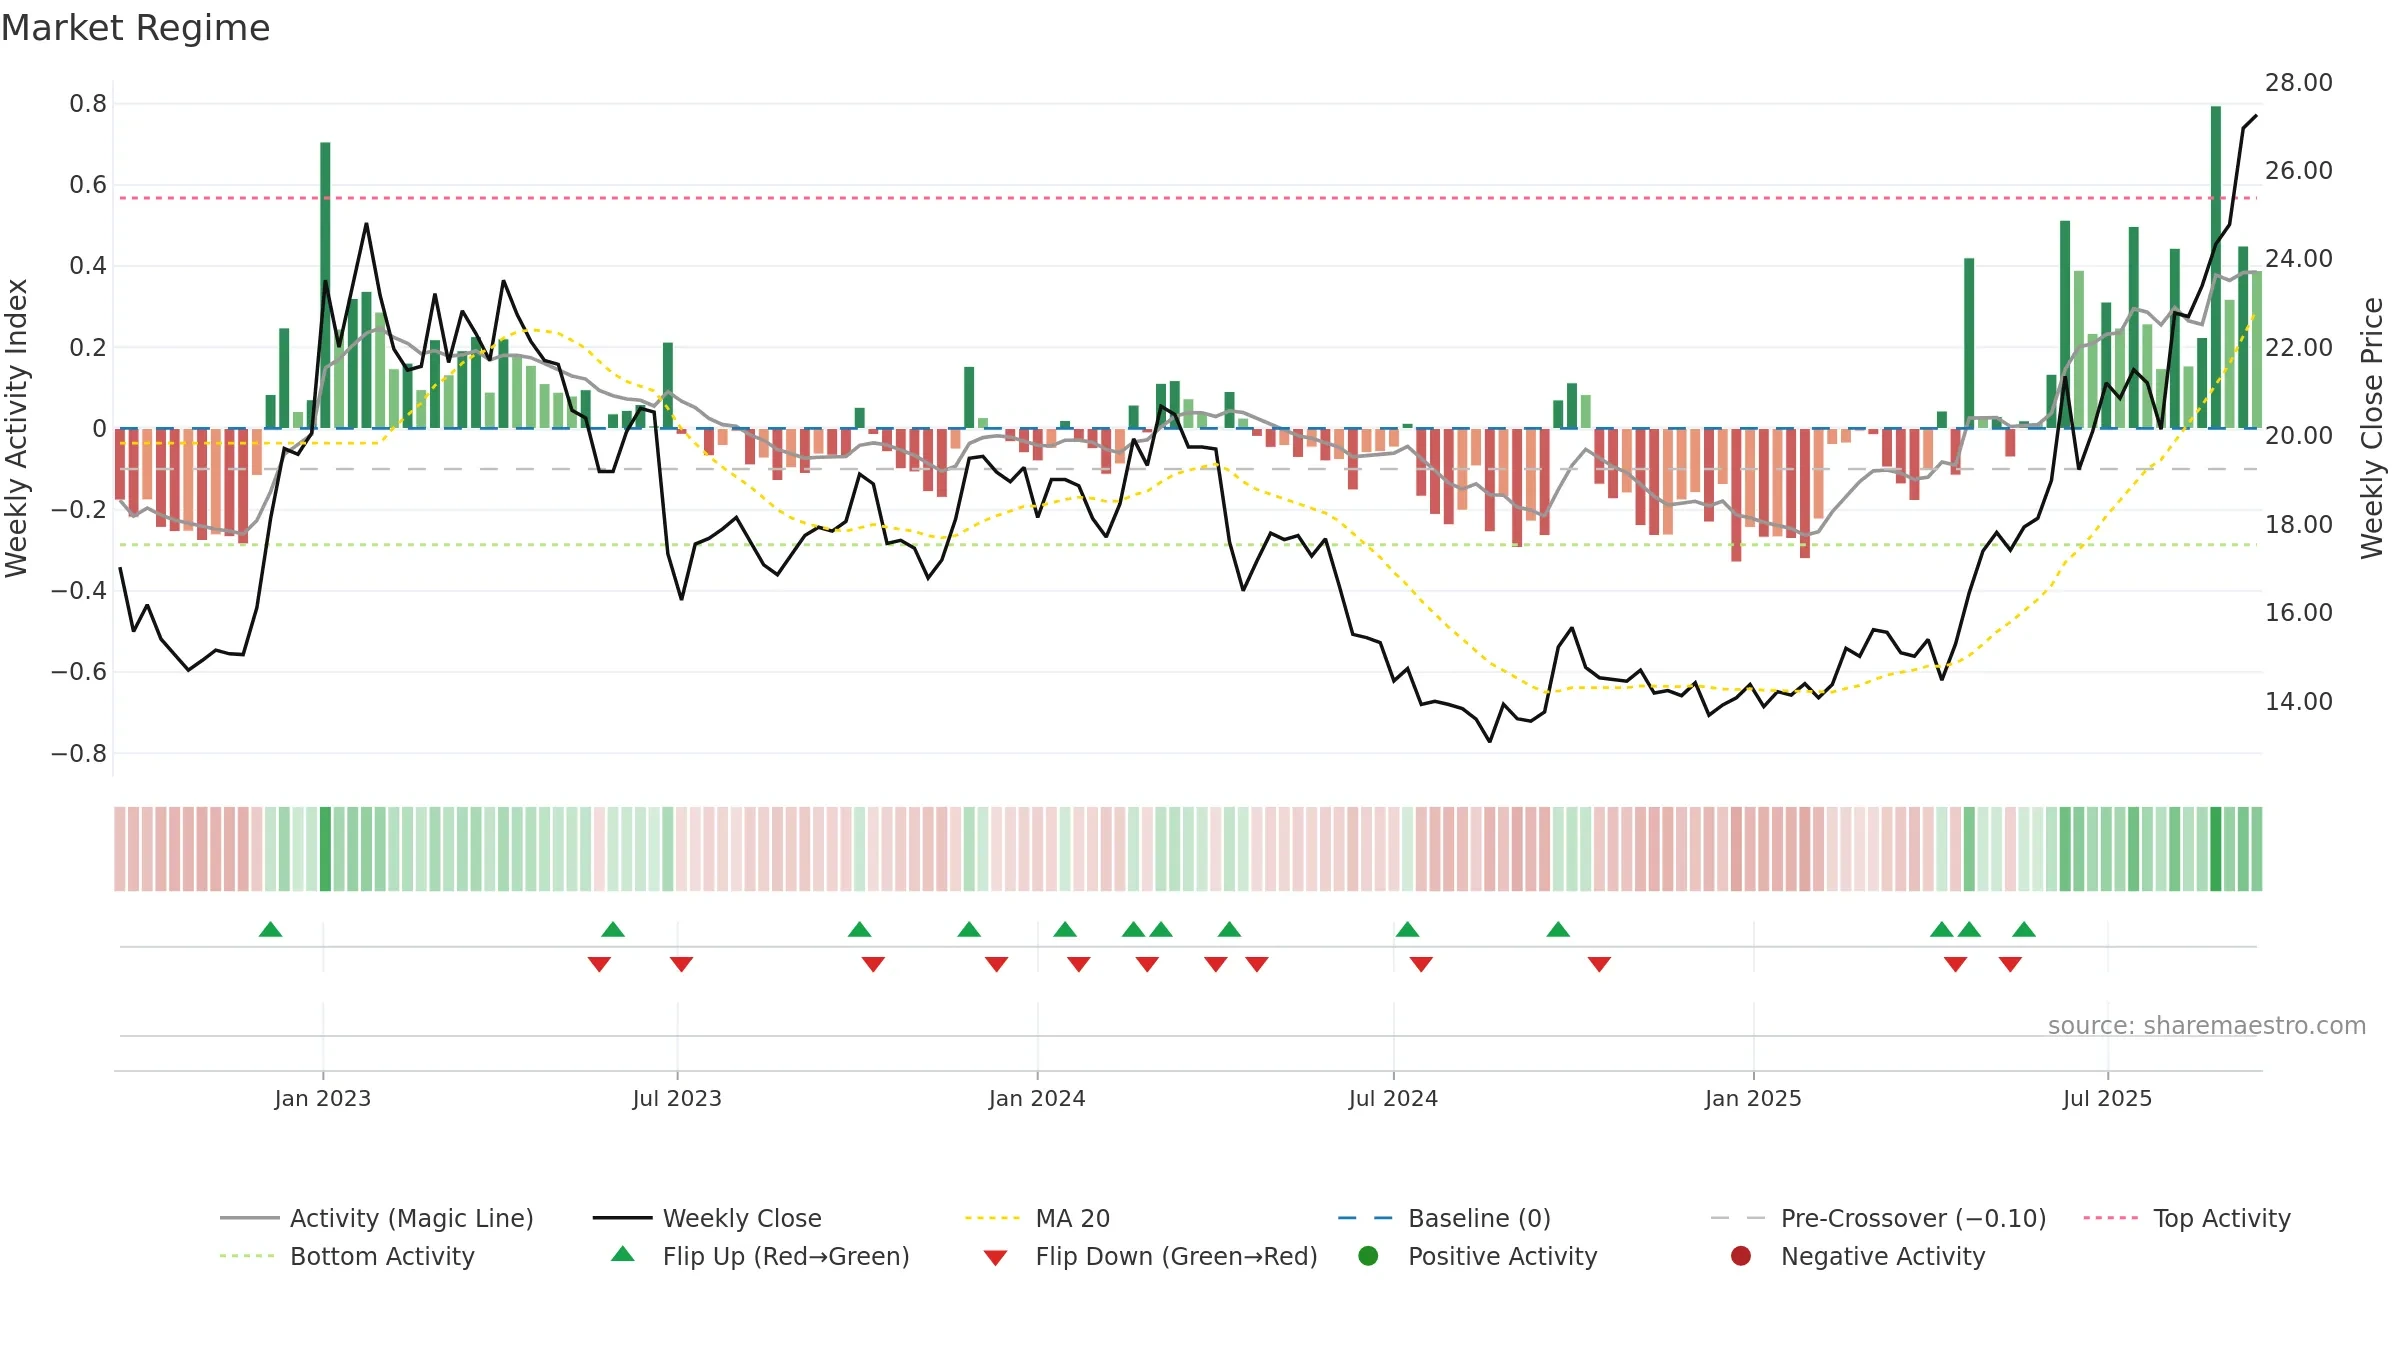Click the red Negative Activity legend dot
Viewport: 2400px width, 1350px height.
pos(1741,1255)
